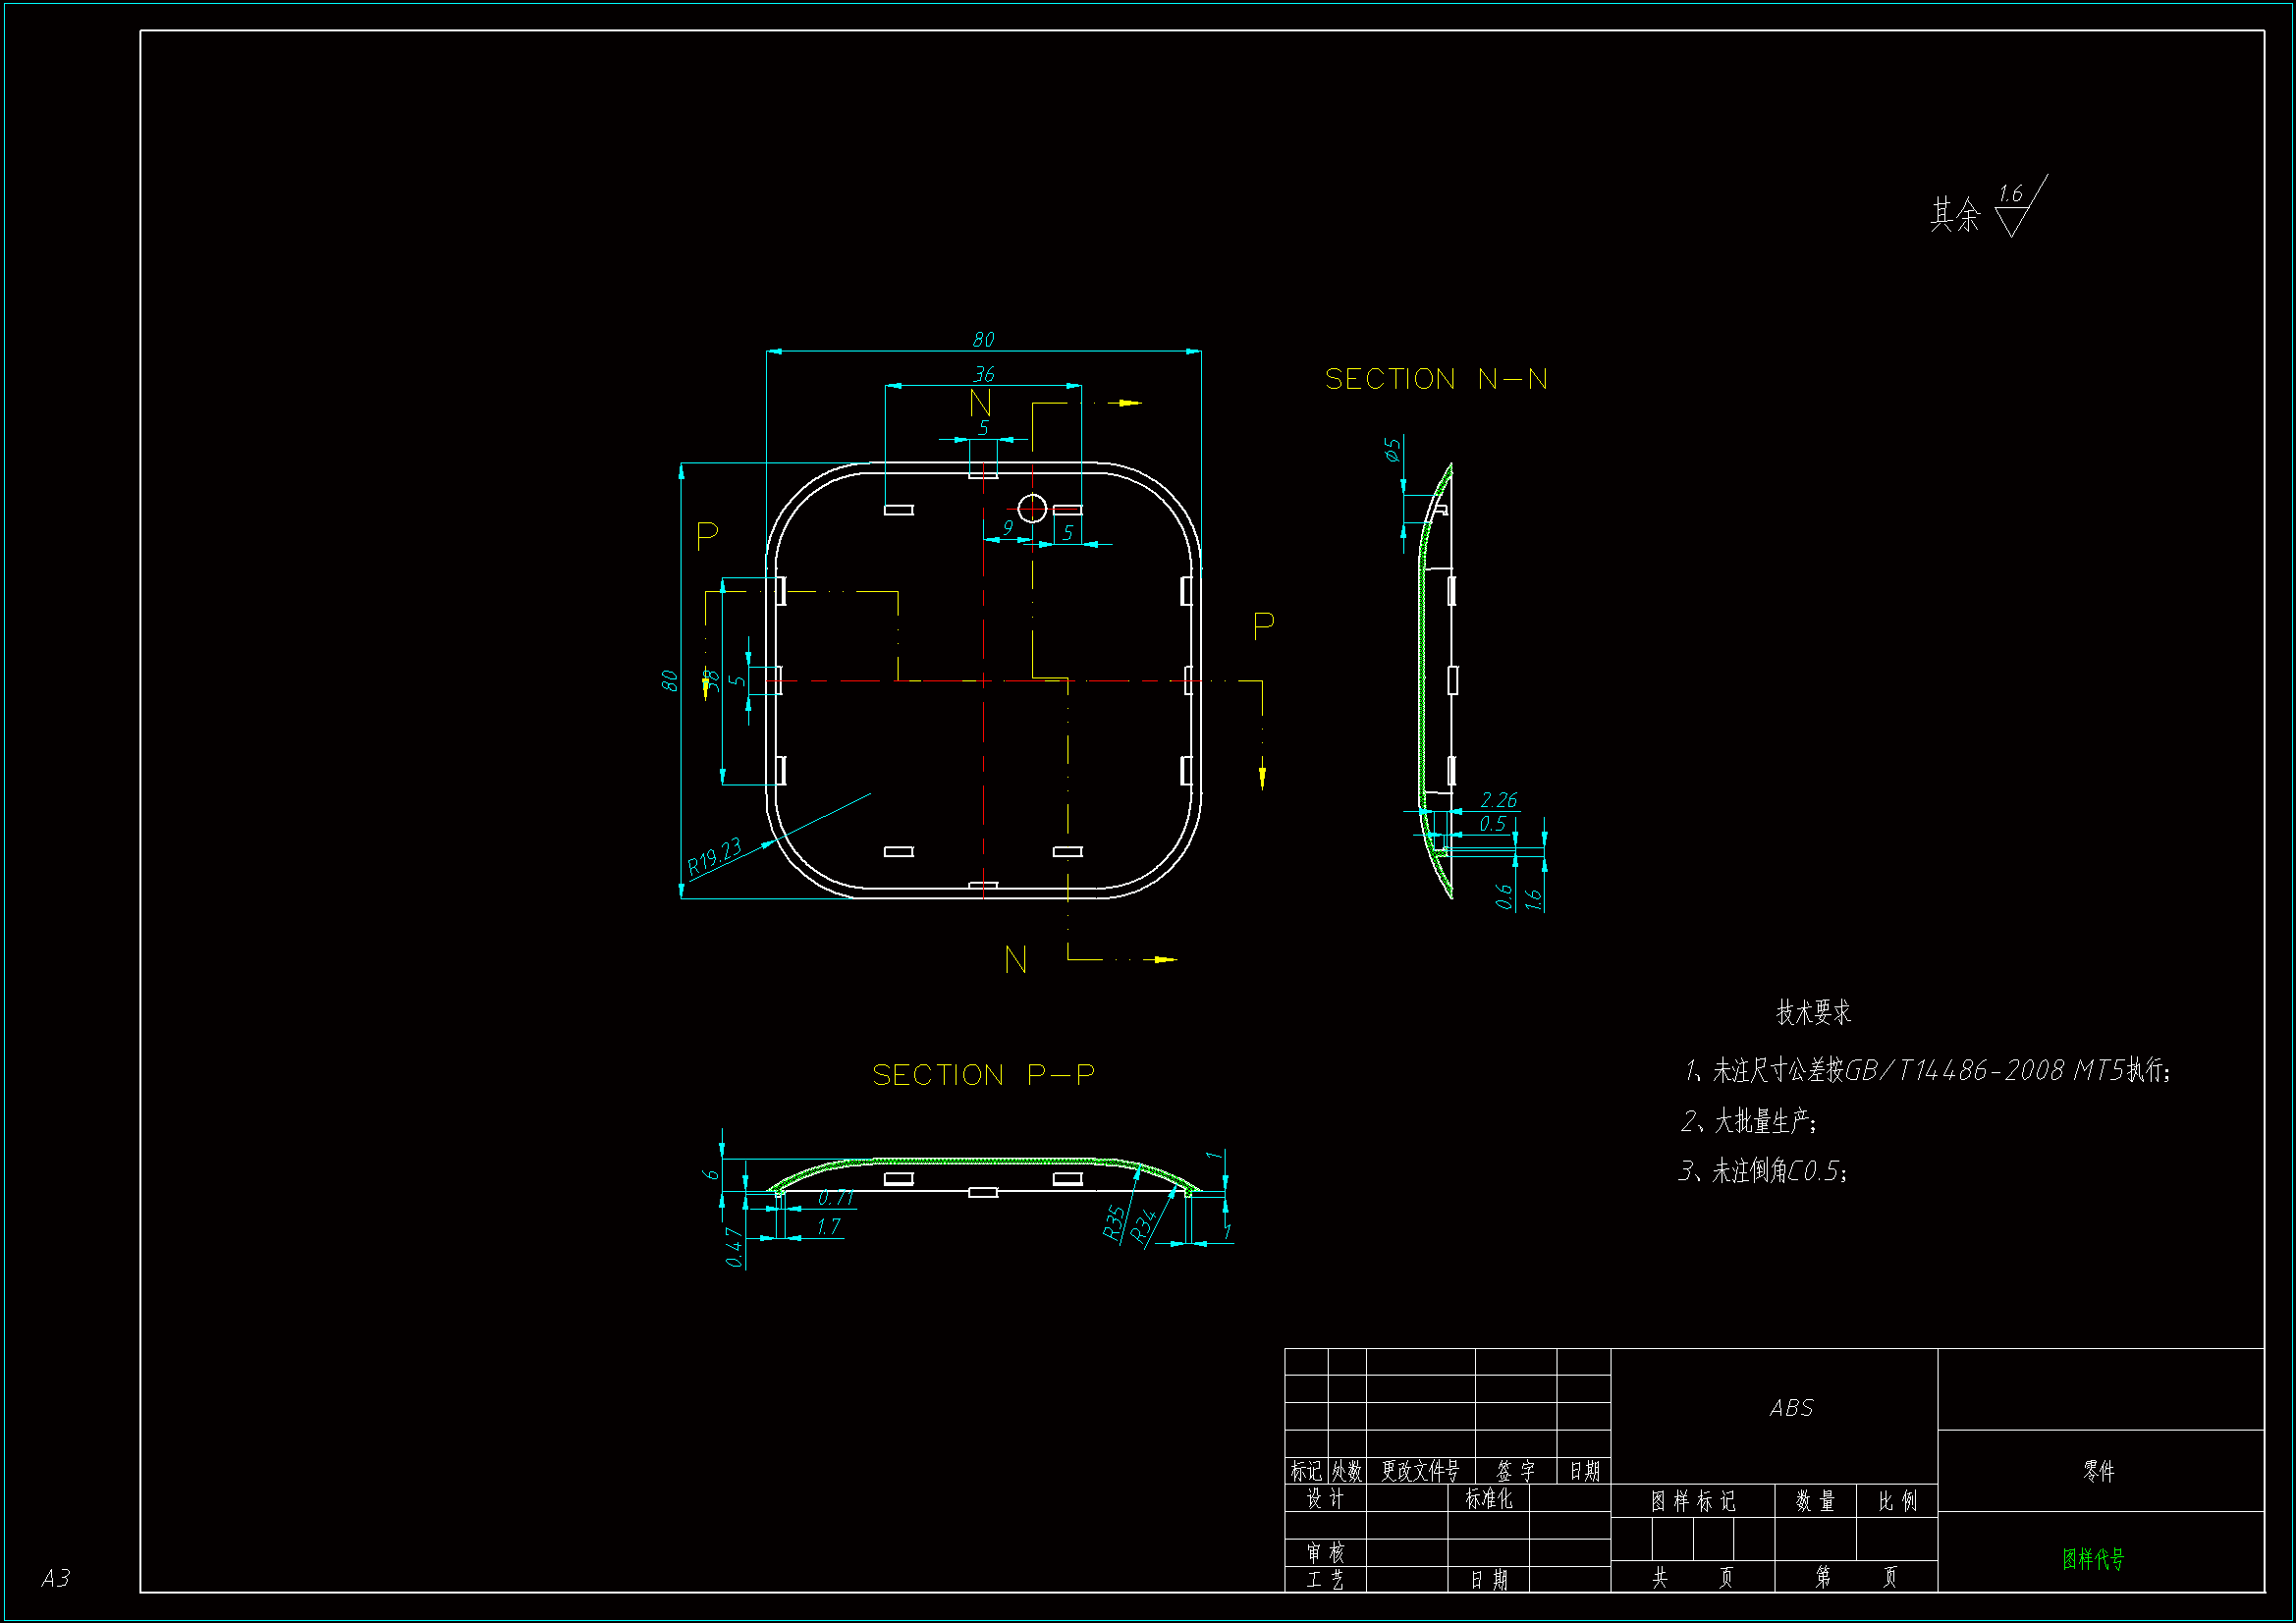The height and width of the screenshot is (1623, 2296).
Task: Click the 零件 title block cell
Action: [x=2098, y=1471]
